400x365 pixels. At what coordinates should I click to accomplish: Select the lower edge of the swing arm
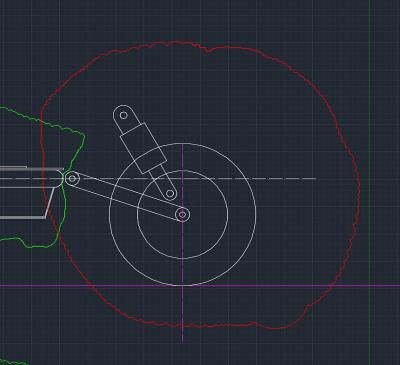click(x=123, y=202)
